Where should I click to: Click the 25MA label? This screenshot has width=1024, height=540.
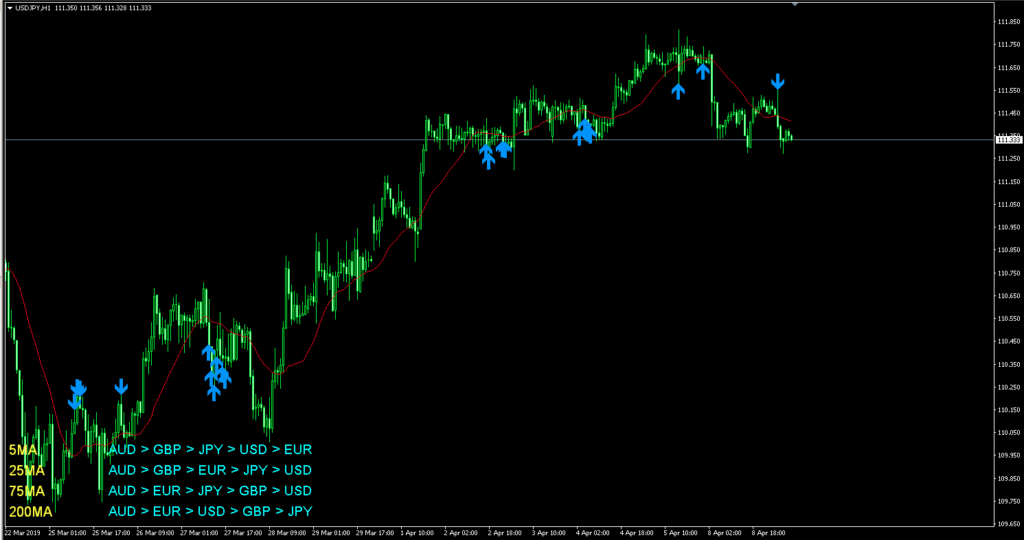(27, 470)
